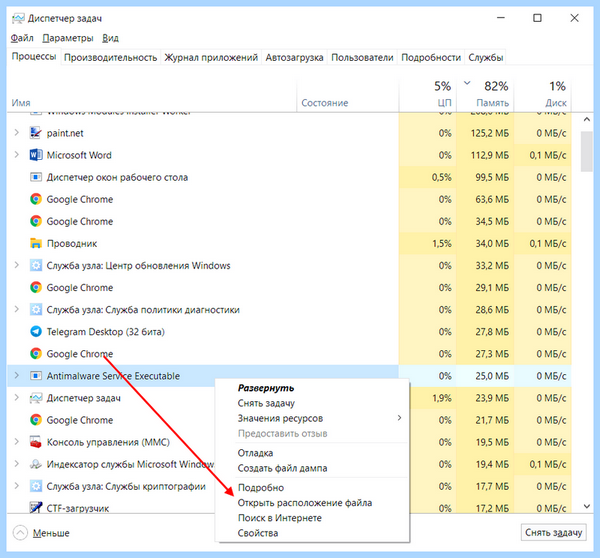Switch to the Журнал приложений tab
This screenshot has width=600, height=558.
click(x=211, y=57)
